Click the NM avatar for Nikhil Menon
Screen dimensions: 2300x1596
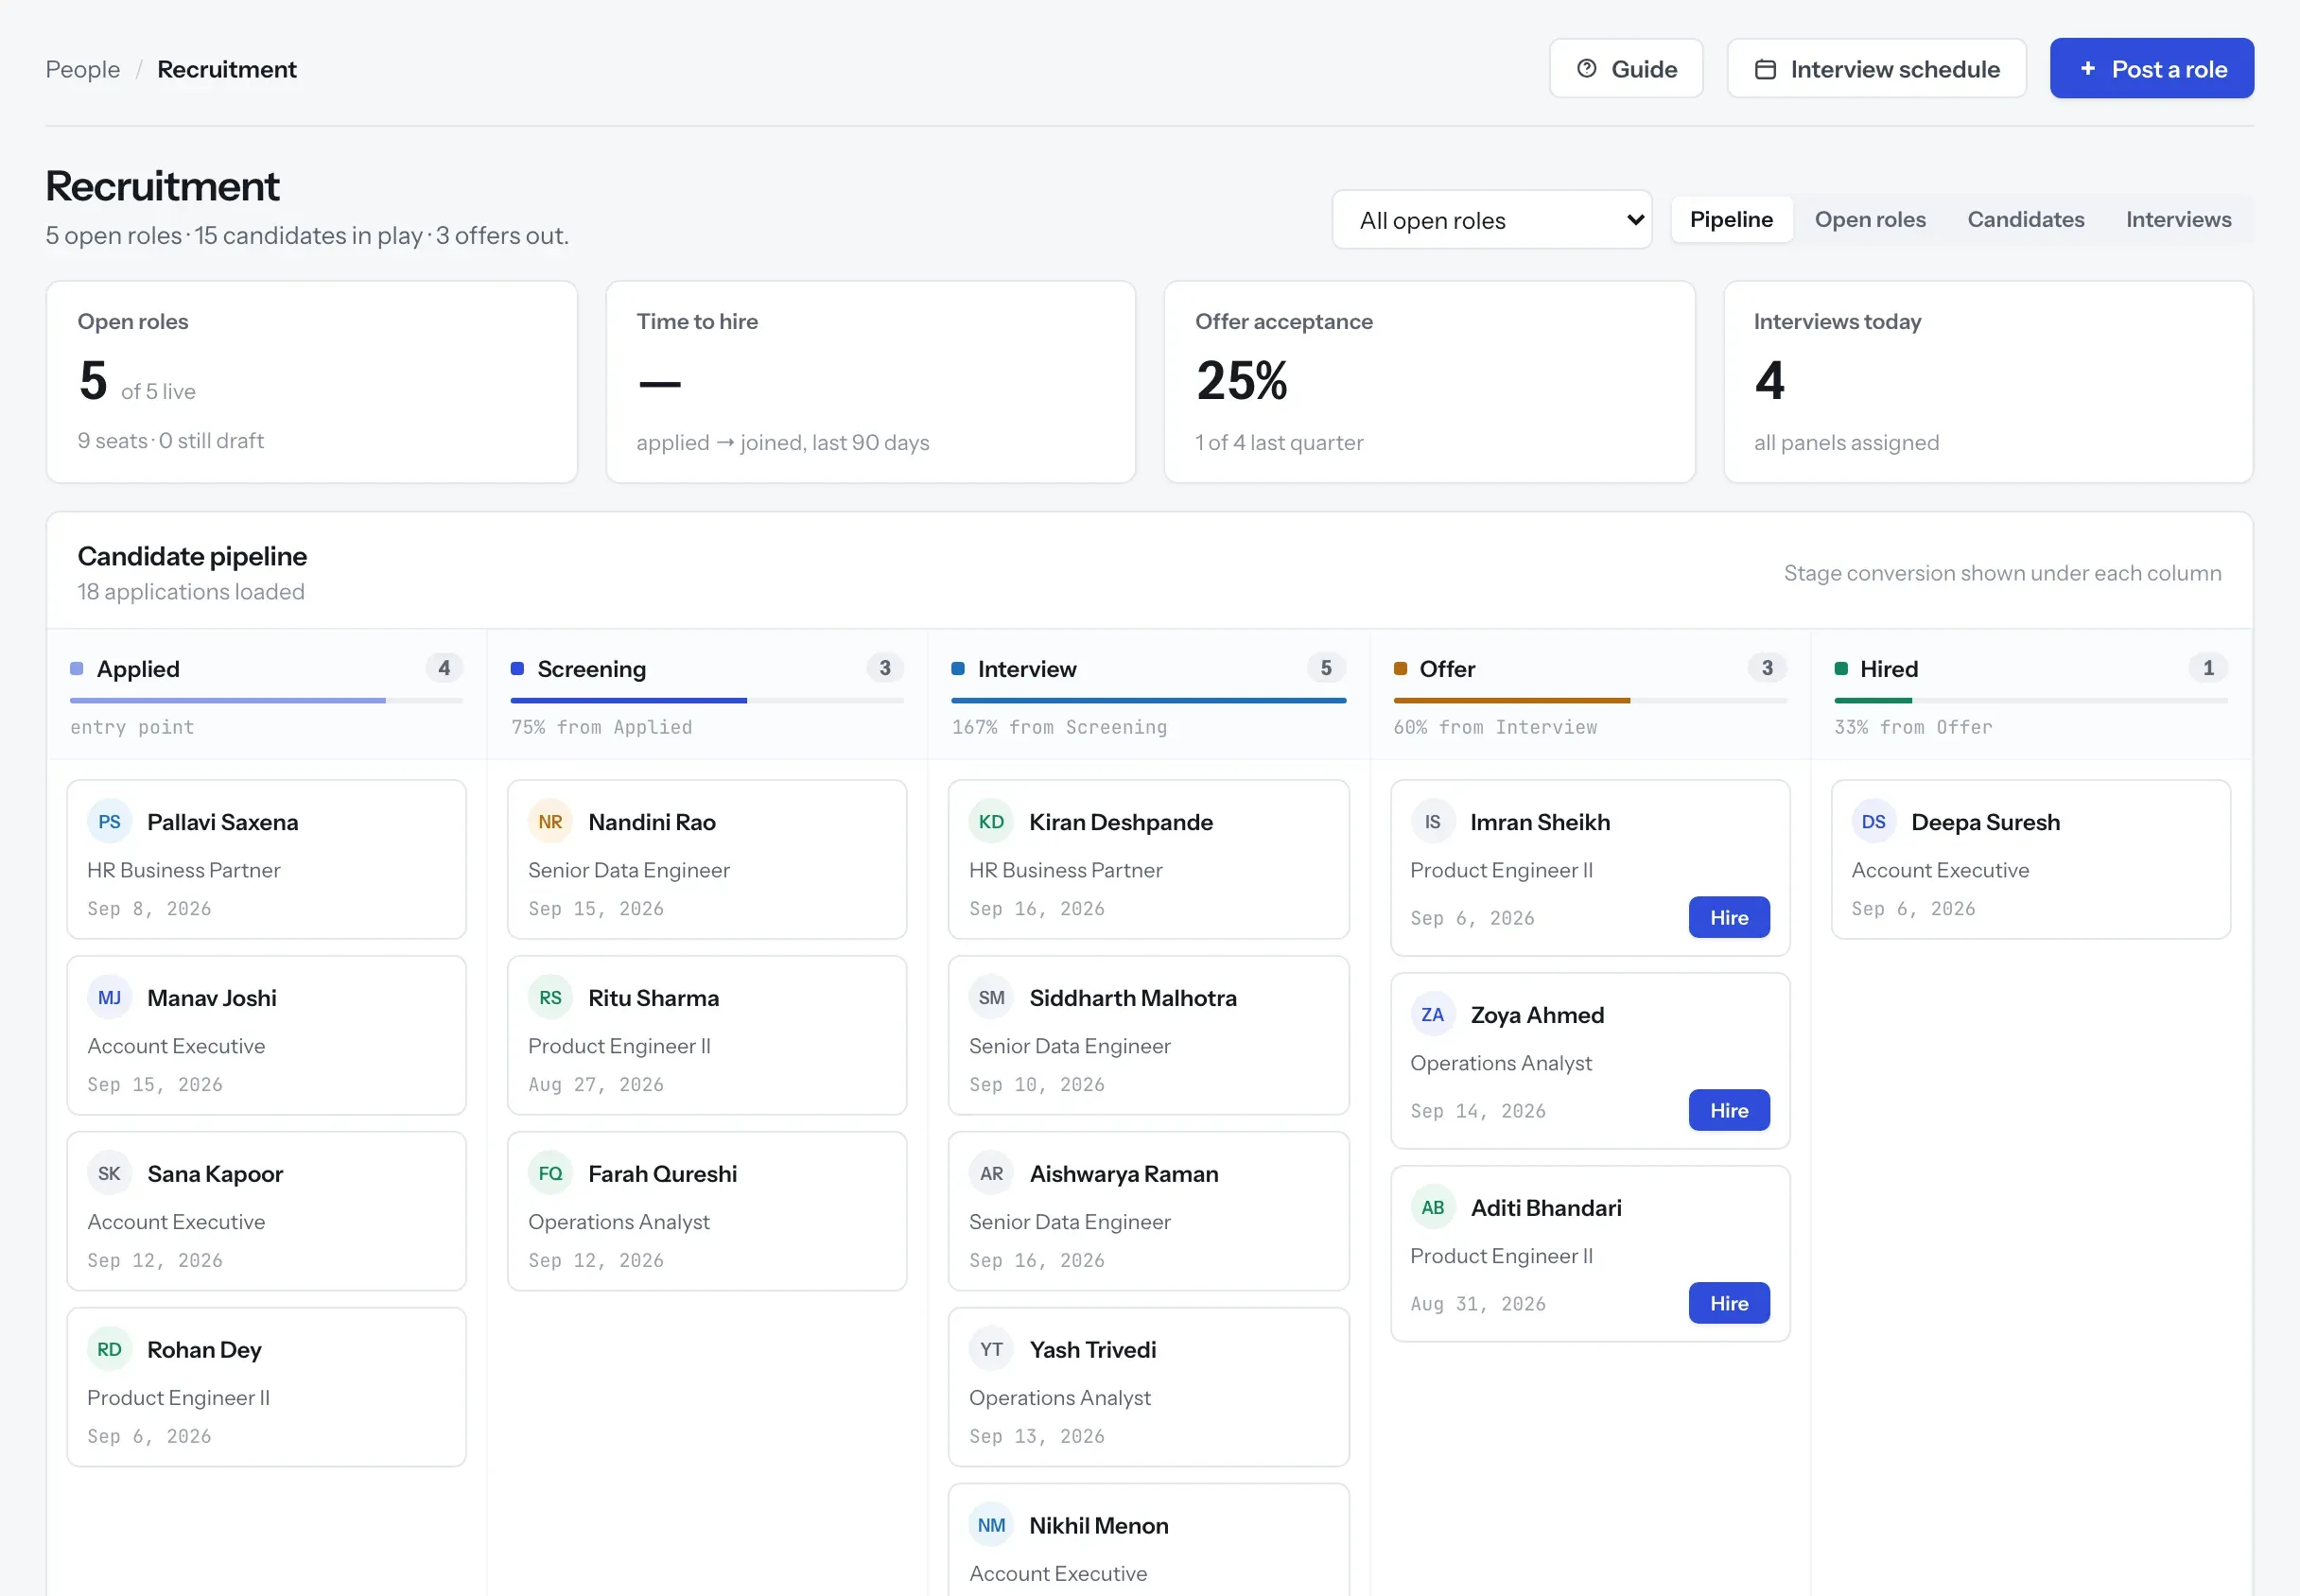991,1526
